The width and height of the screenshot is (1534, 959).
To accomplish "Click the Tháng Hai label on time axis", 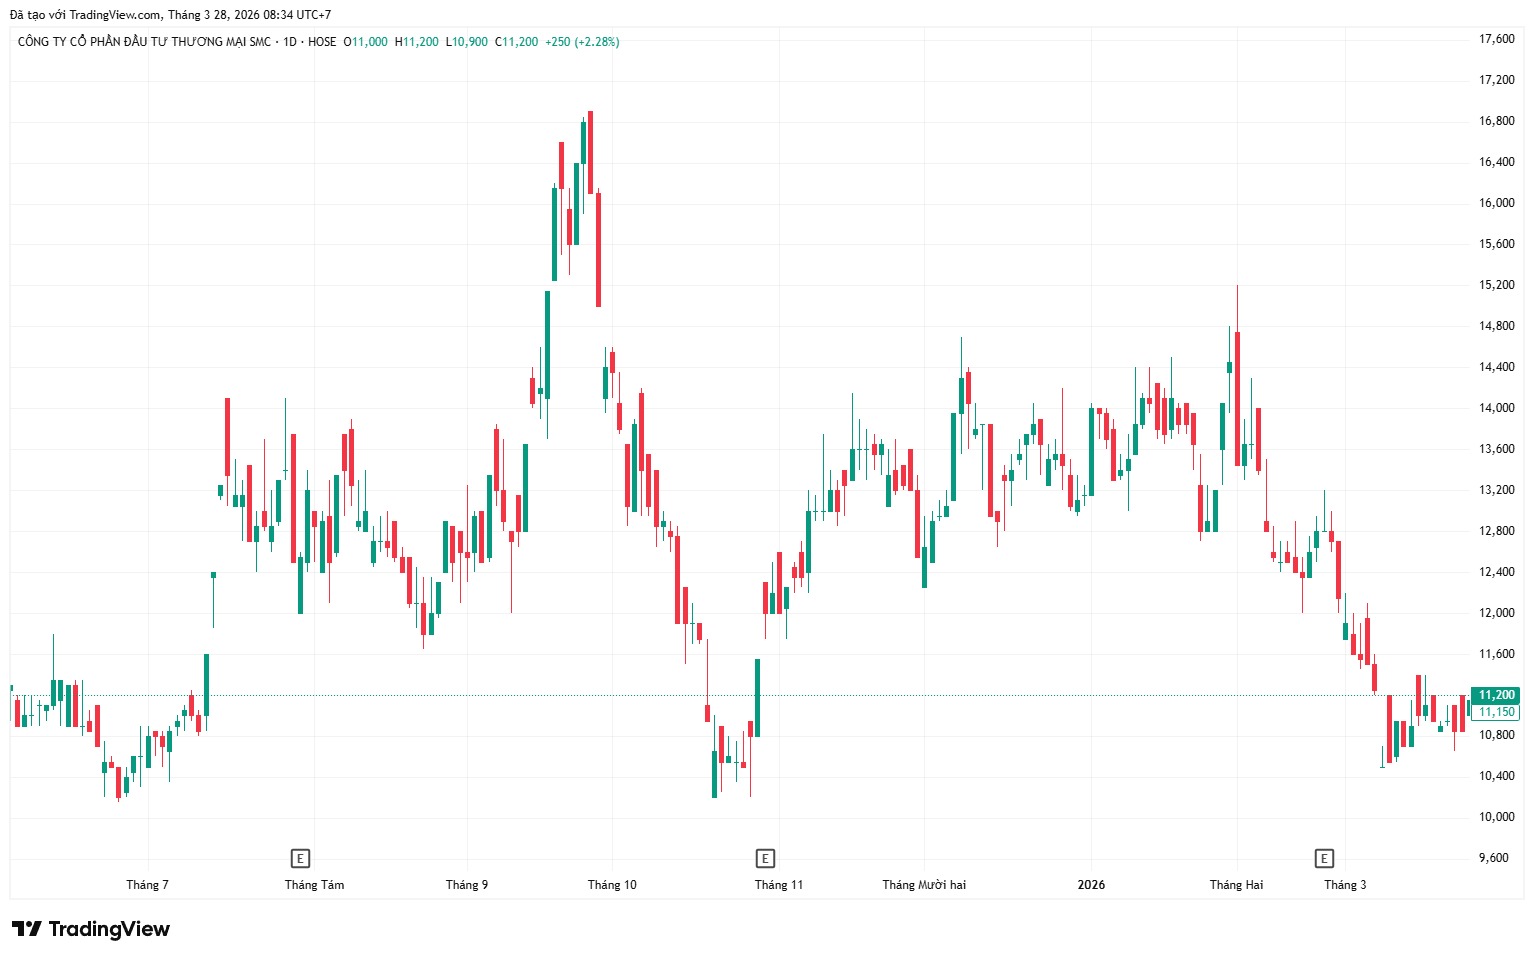I will coord(1236,885).
